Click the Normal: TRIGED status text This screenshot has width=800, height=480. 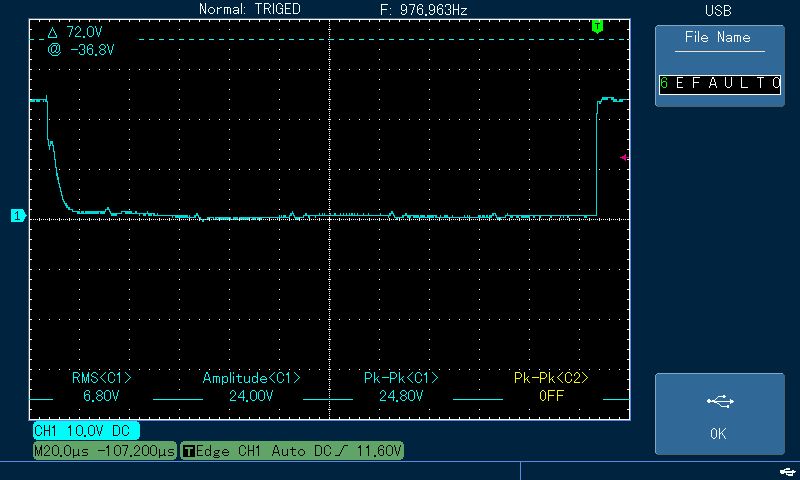click(249, 9)
